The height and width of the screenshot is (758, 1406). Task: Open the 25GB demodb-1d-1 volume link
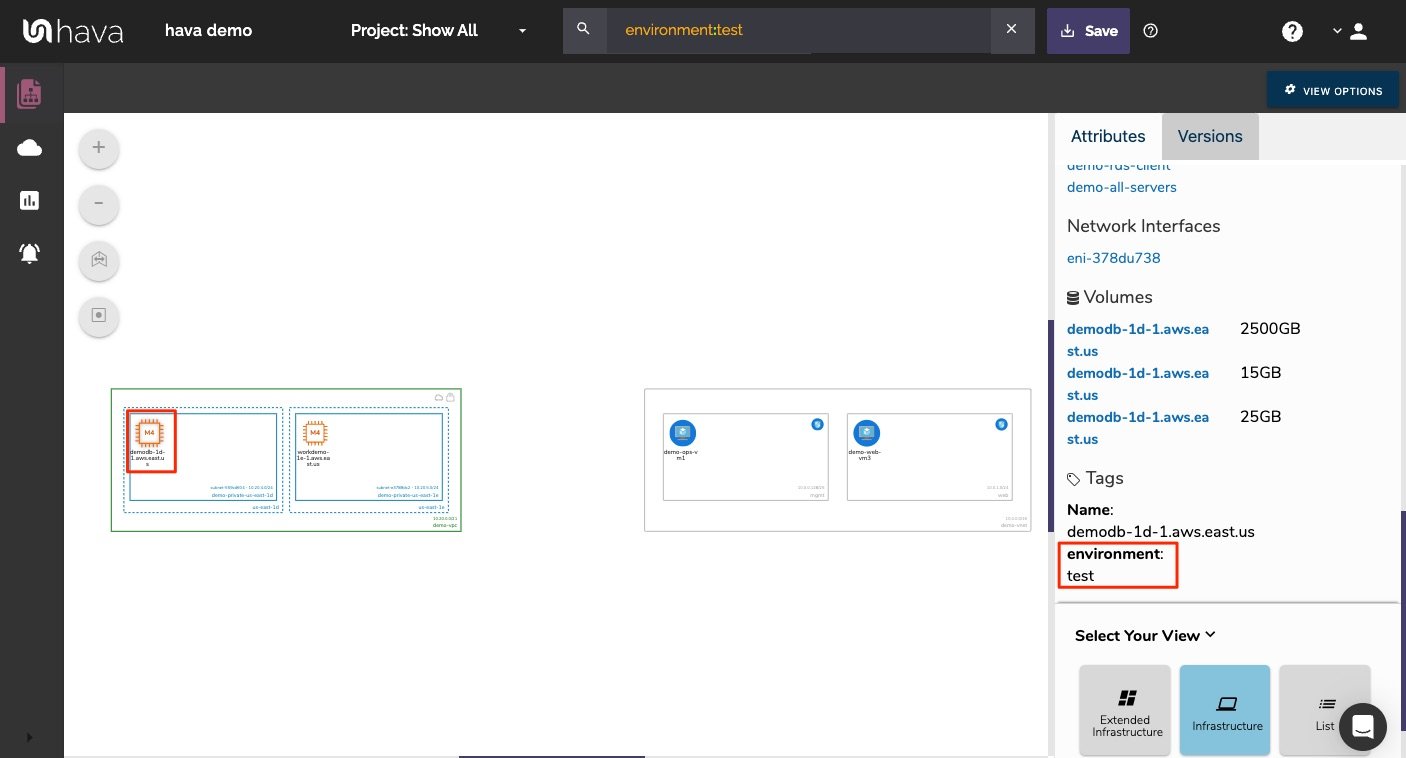1138,428
